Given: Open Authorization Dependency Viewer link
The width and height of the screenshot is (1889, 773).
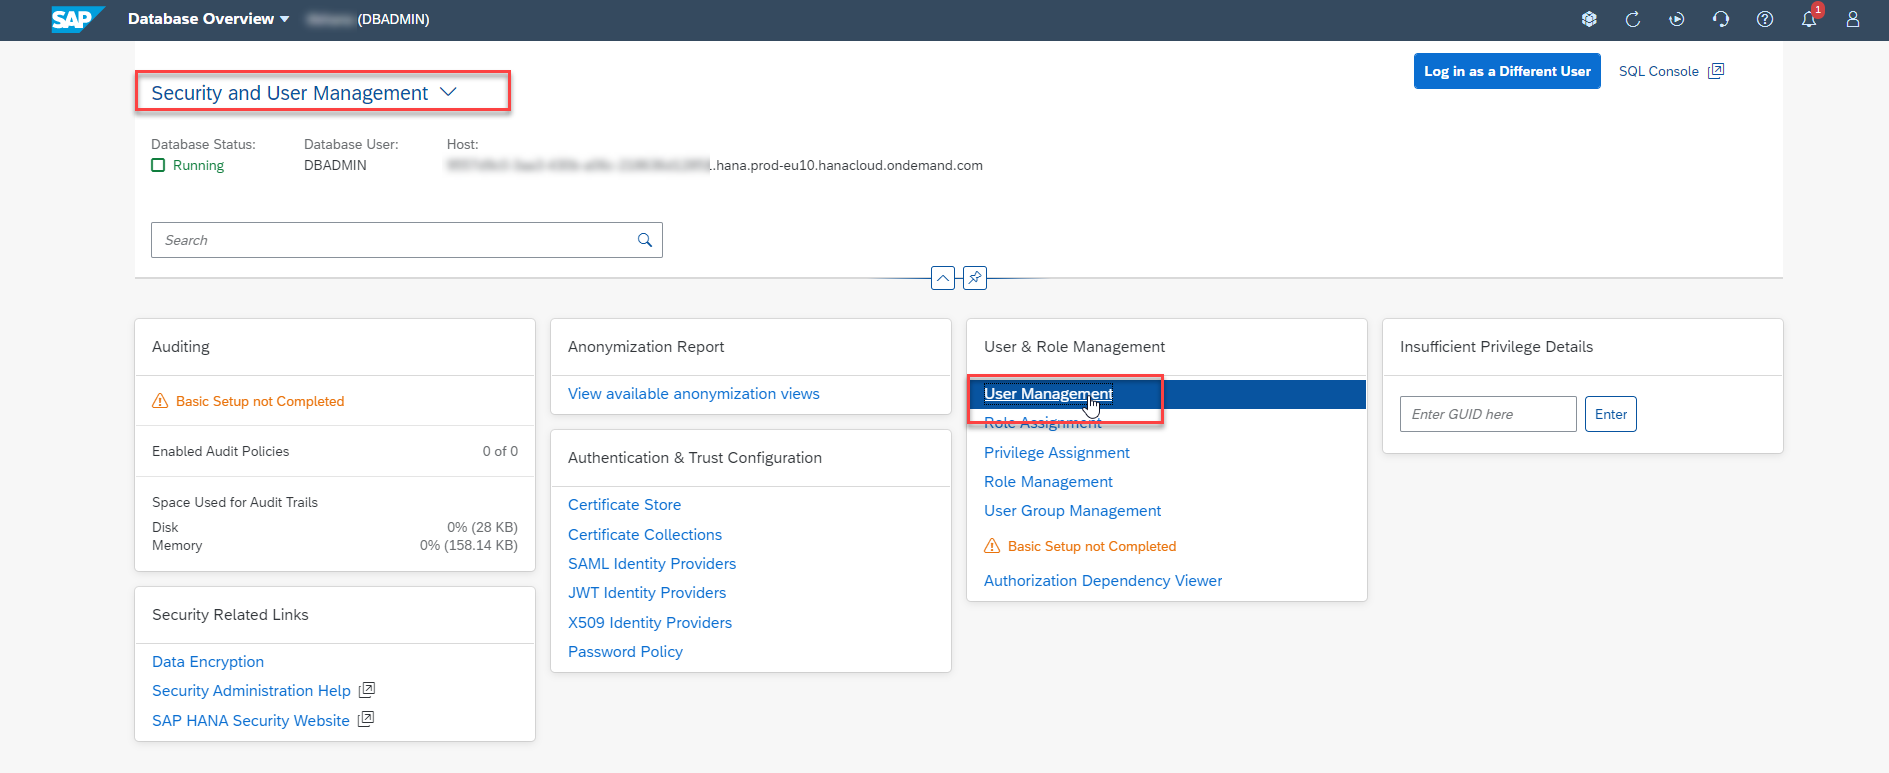Looking at the screenshot, I should [1103, 581].
